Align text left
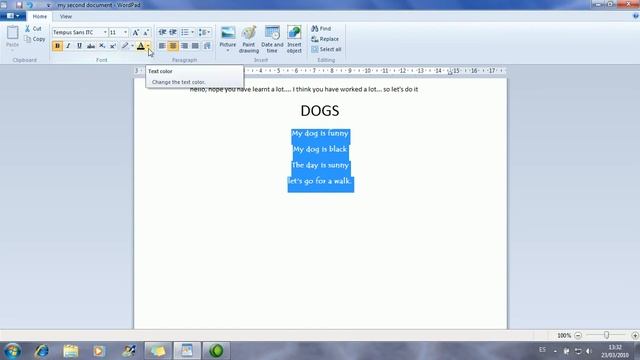Viewport: 640px width, 360px height. click(162, 46)
